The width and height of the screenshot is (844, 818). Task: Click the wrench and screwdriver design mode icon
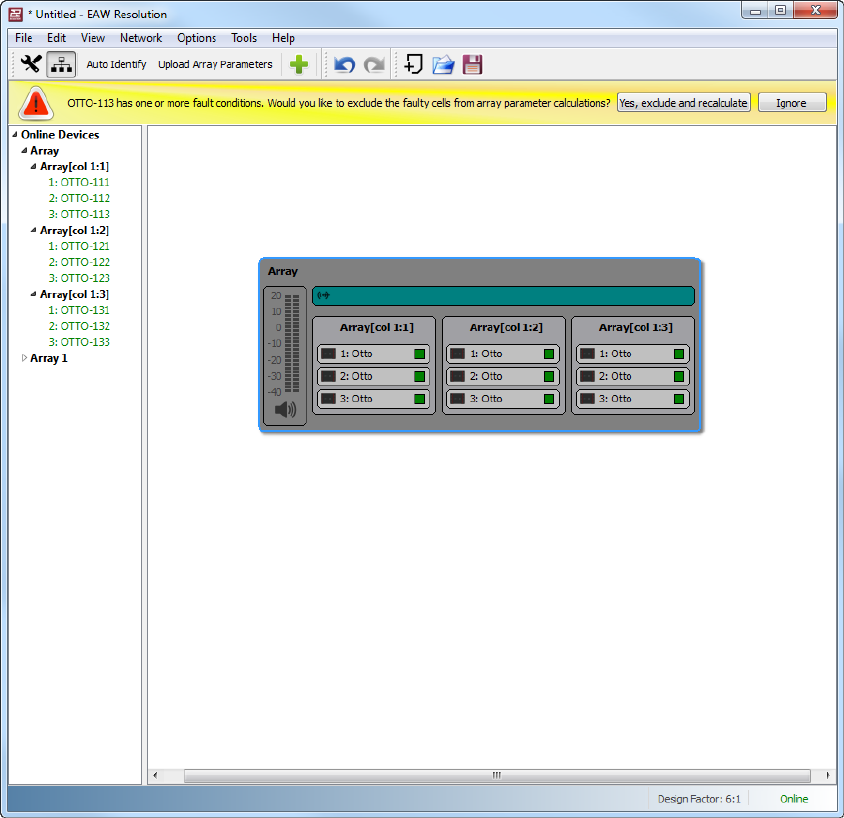coord(31,64)
